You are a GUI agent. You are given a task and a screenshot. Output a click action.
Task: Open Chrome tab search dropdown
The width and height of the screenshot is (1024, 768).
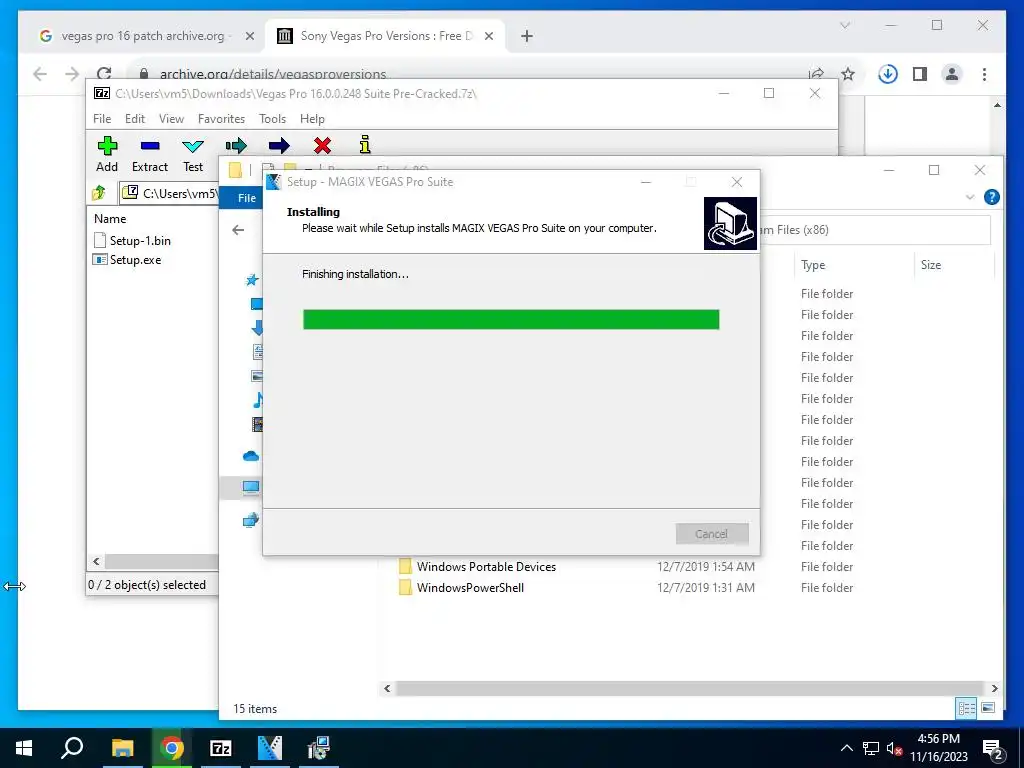[845, 25]
